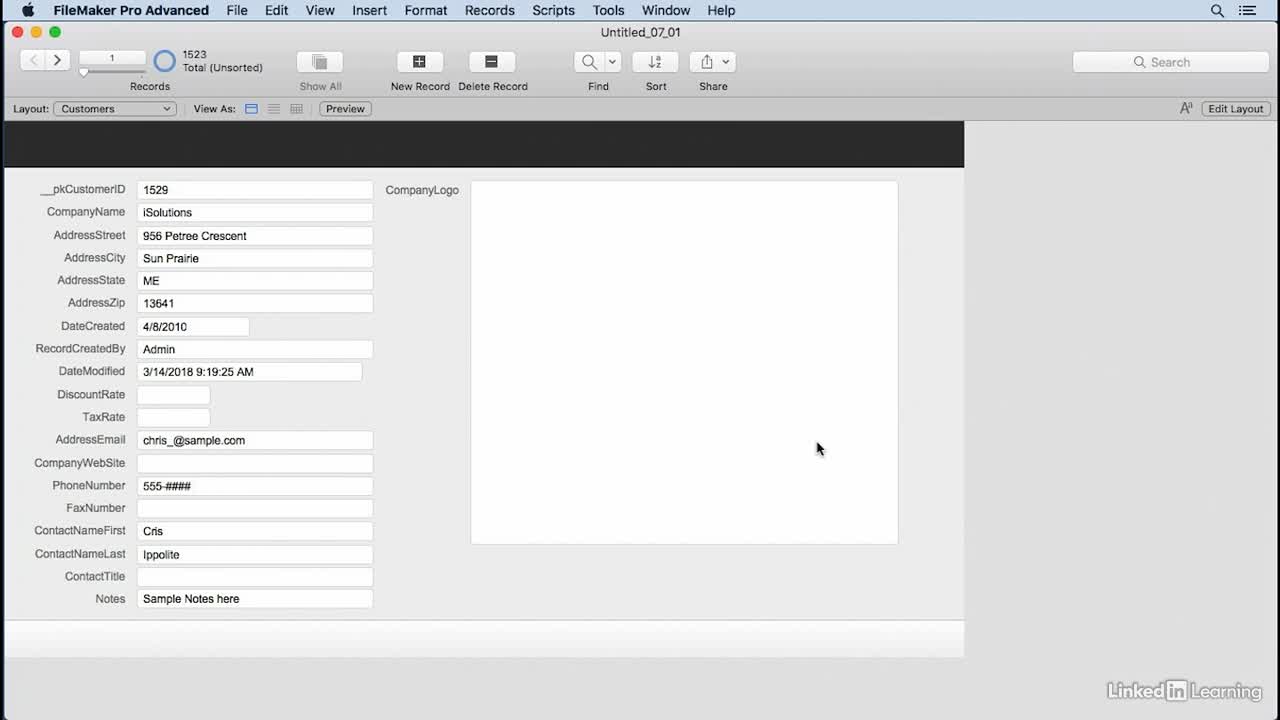Switch to List view icon

pyautogui.click(x=274, y=109)
